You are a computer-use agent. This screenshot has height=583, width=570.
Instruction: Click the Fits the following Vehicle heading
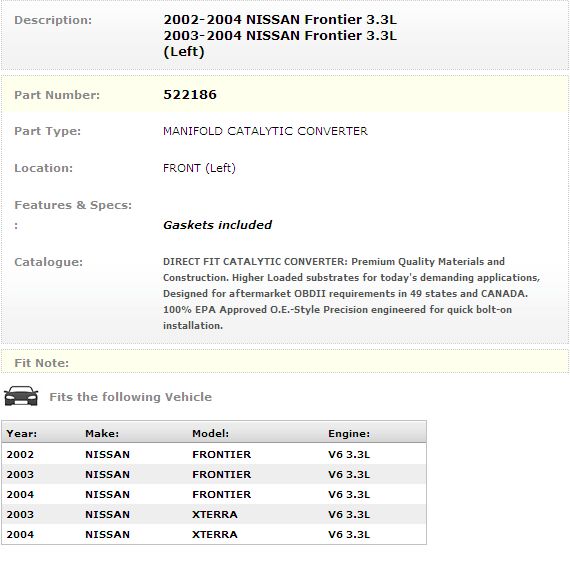[131, 397]
